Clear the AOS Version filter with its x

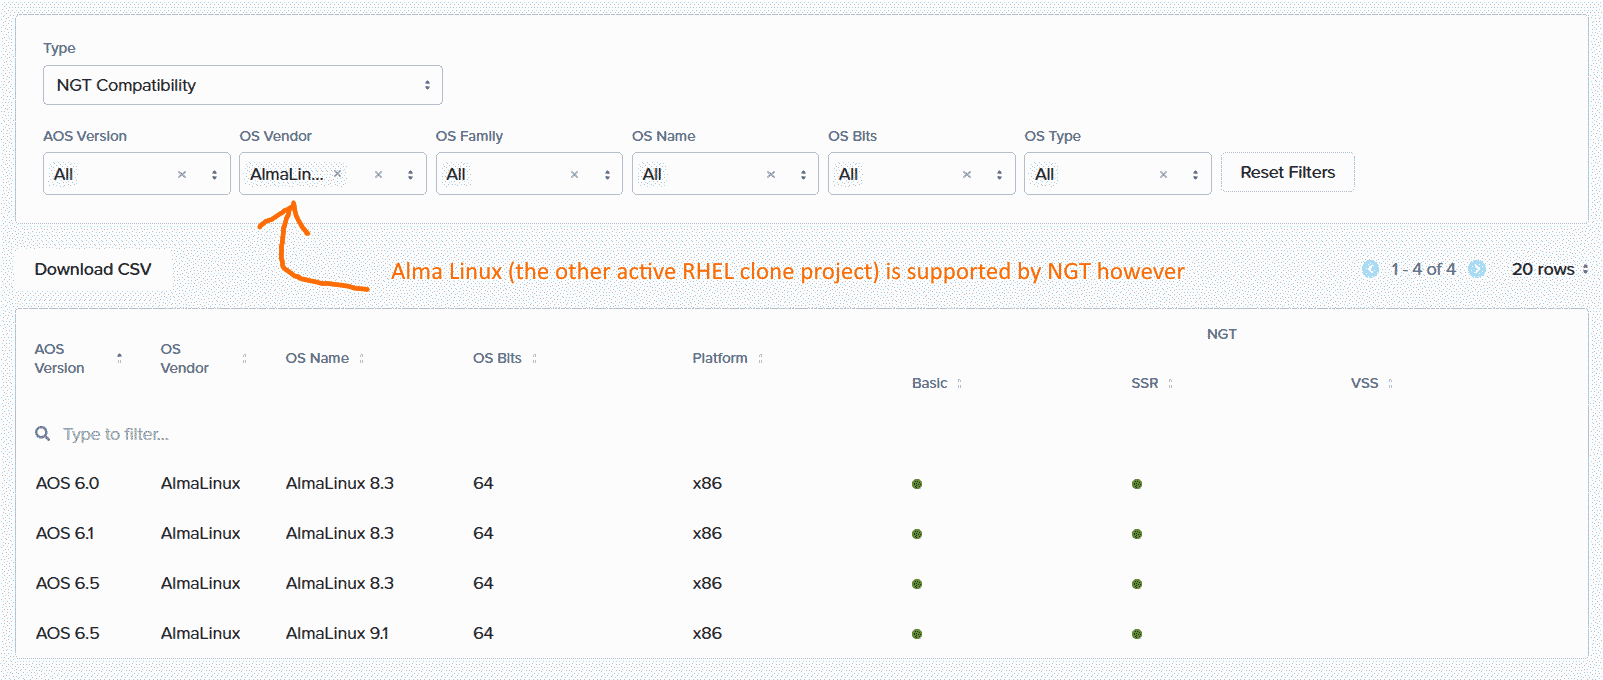182,174
